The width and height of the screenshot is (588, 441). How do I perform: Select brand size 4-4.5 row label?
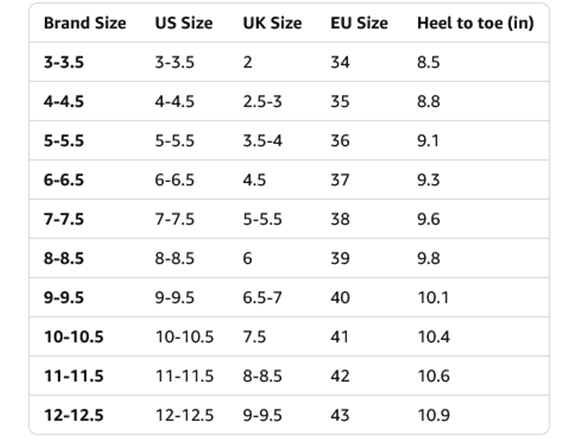pos(64,102)
